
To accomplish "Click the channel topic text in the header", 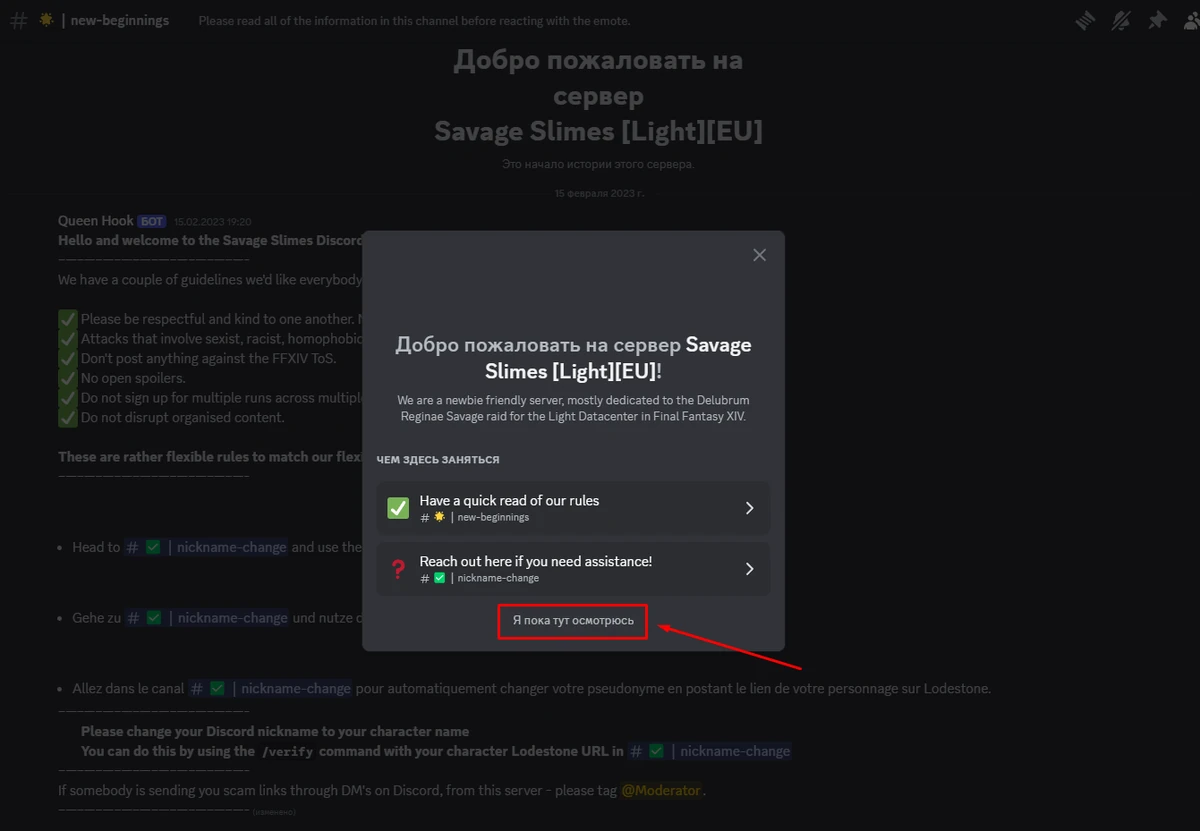I will coord(414,20).
